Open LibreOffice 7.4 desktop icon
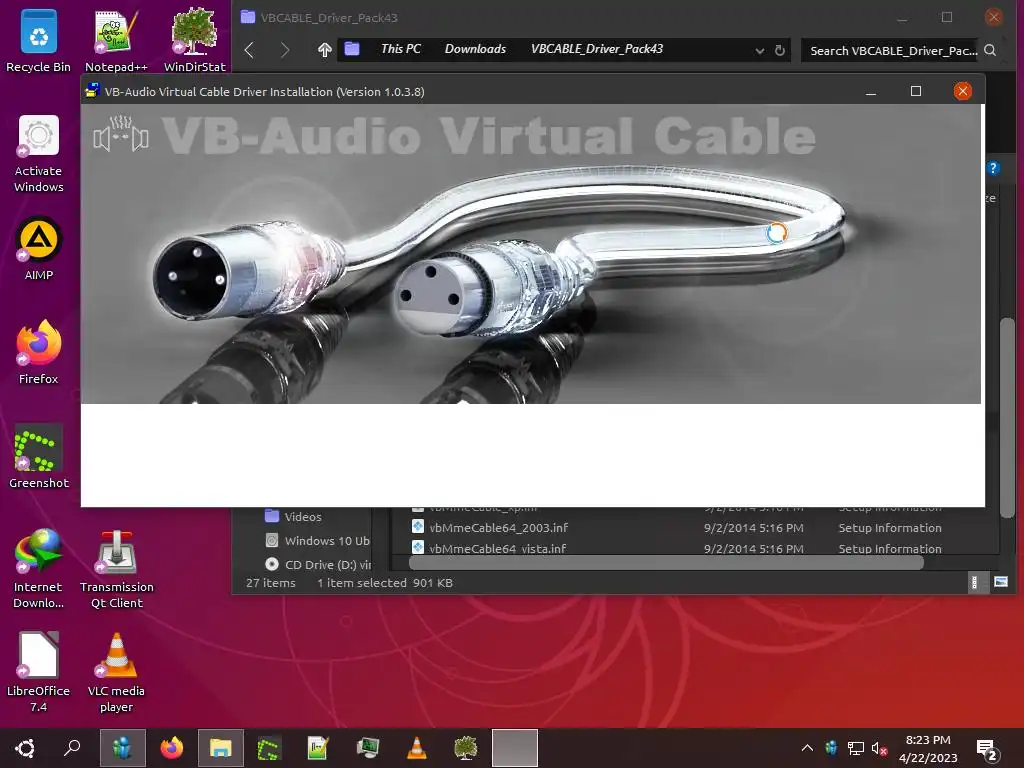 coord(39,673)
